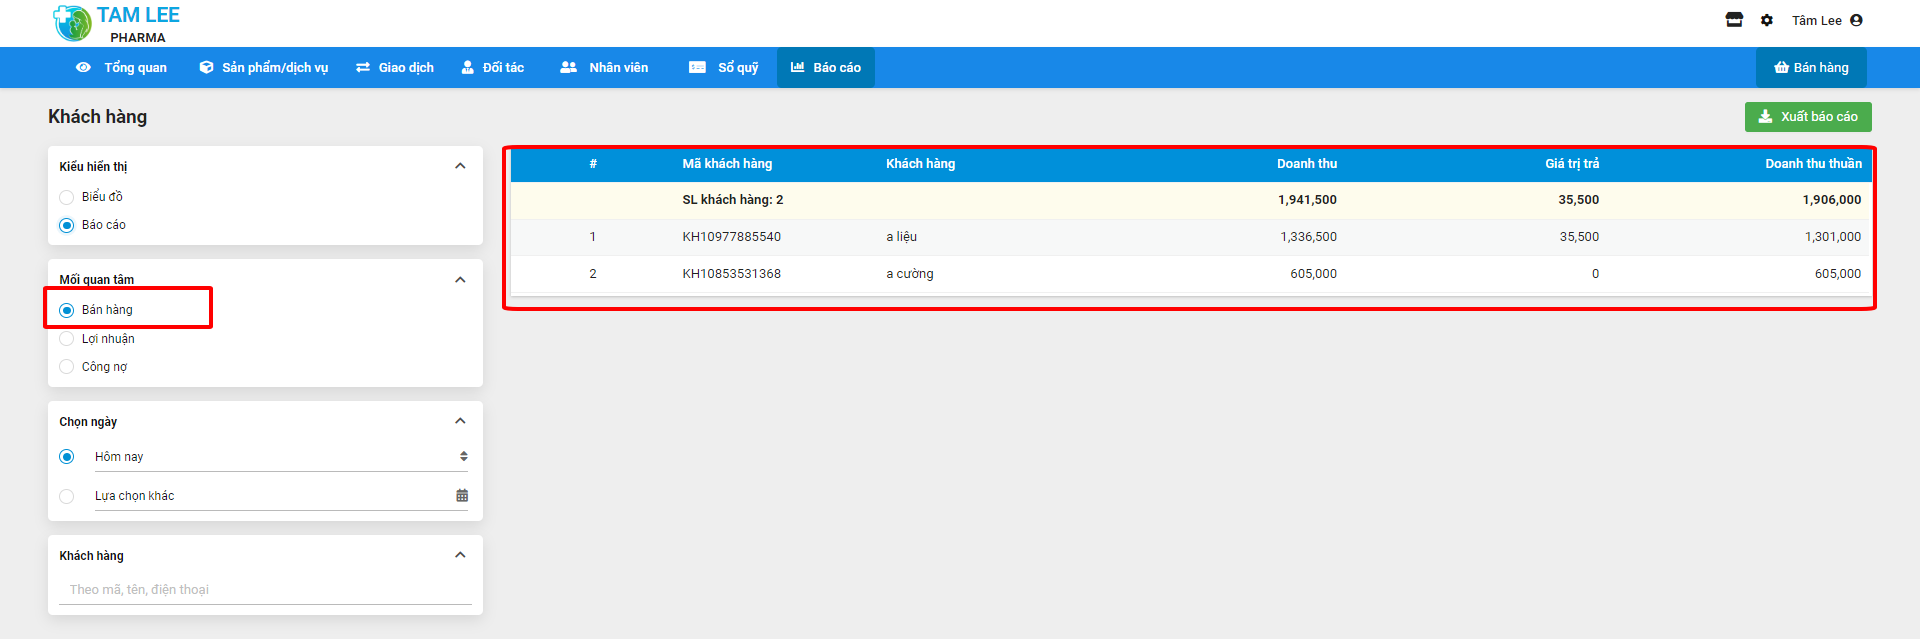Open the Tổng quan menu

pyautogui.click(x=121, y=67)
